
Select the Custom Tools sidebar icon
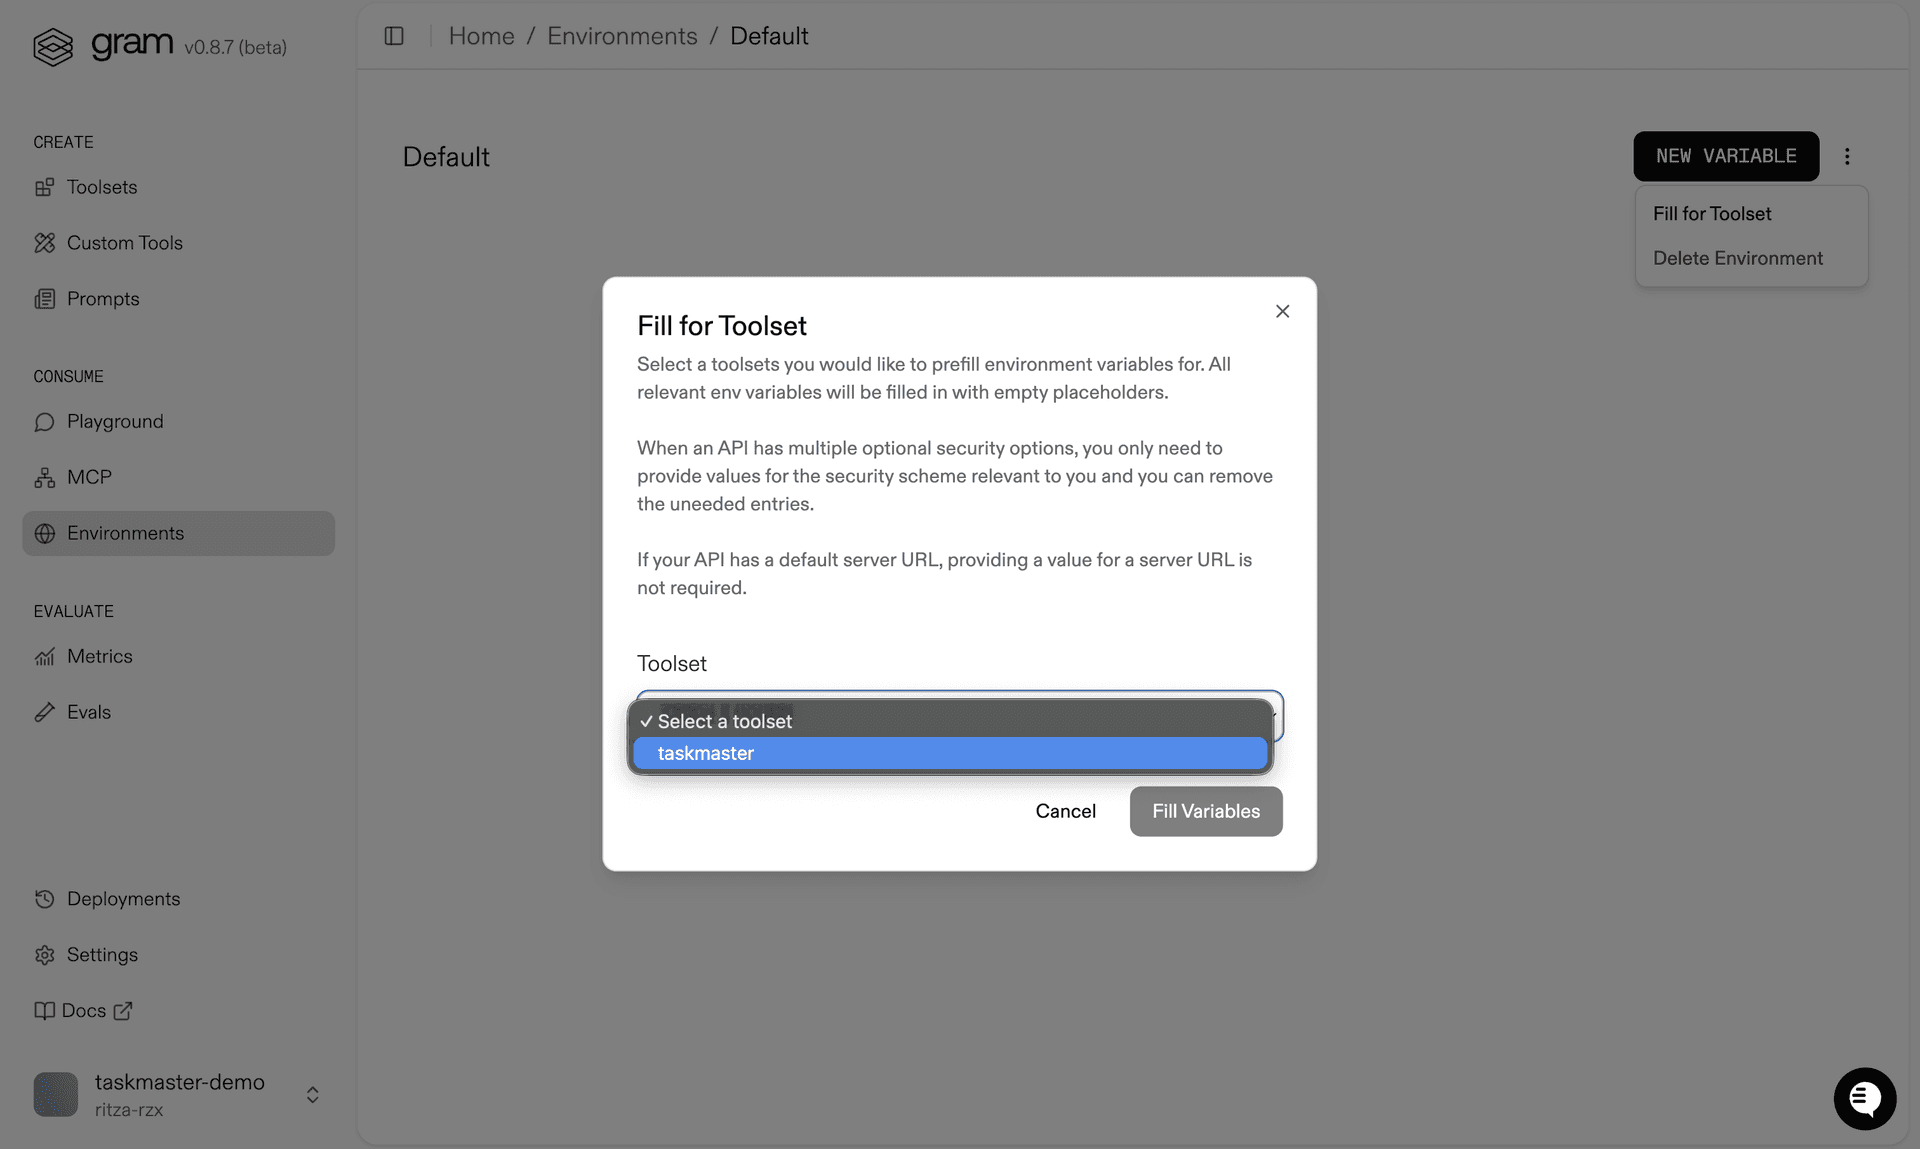coord(45,243)
